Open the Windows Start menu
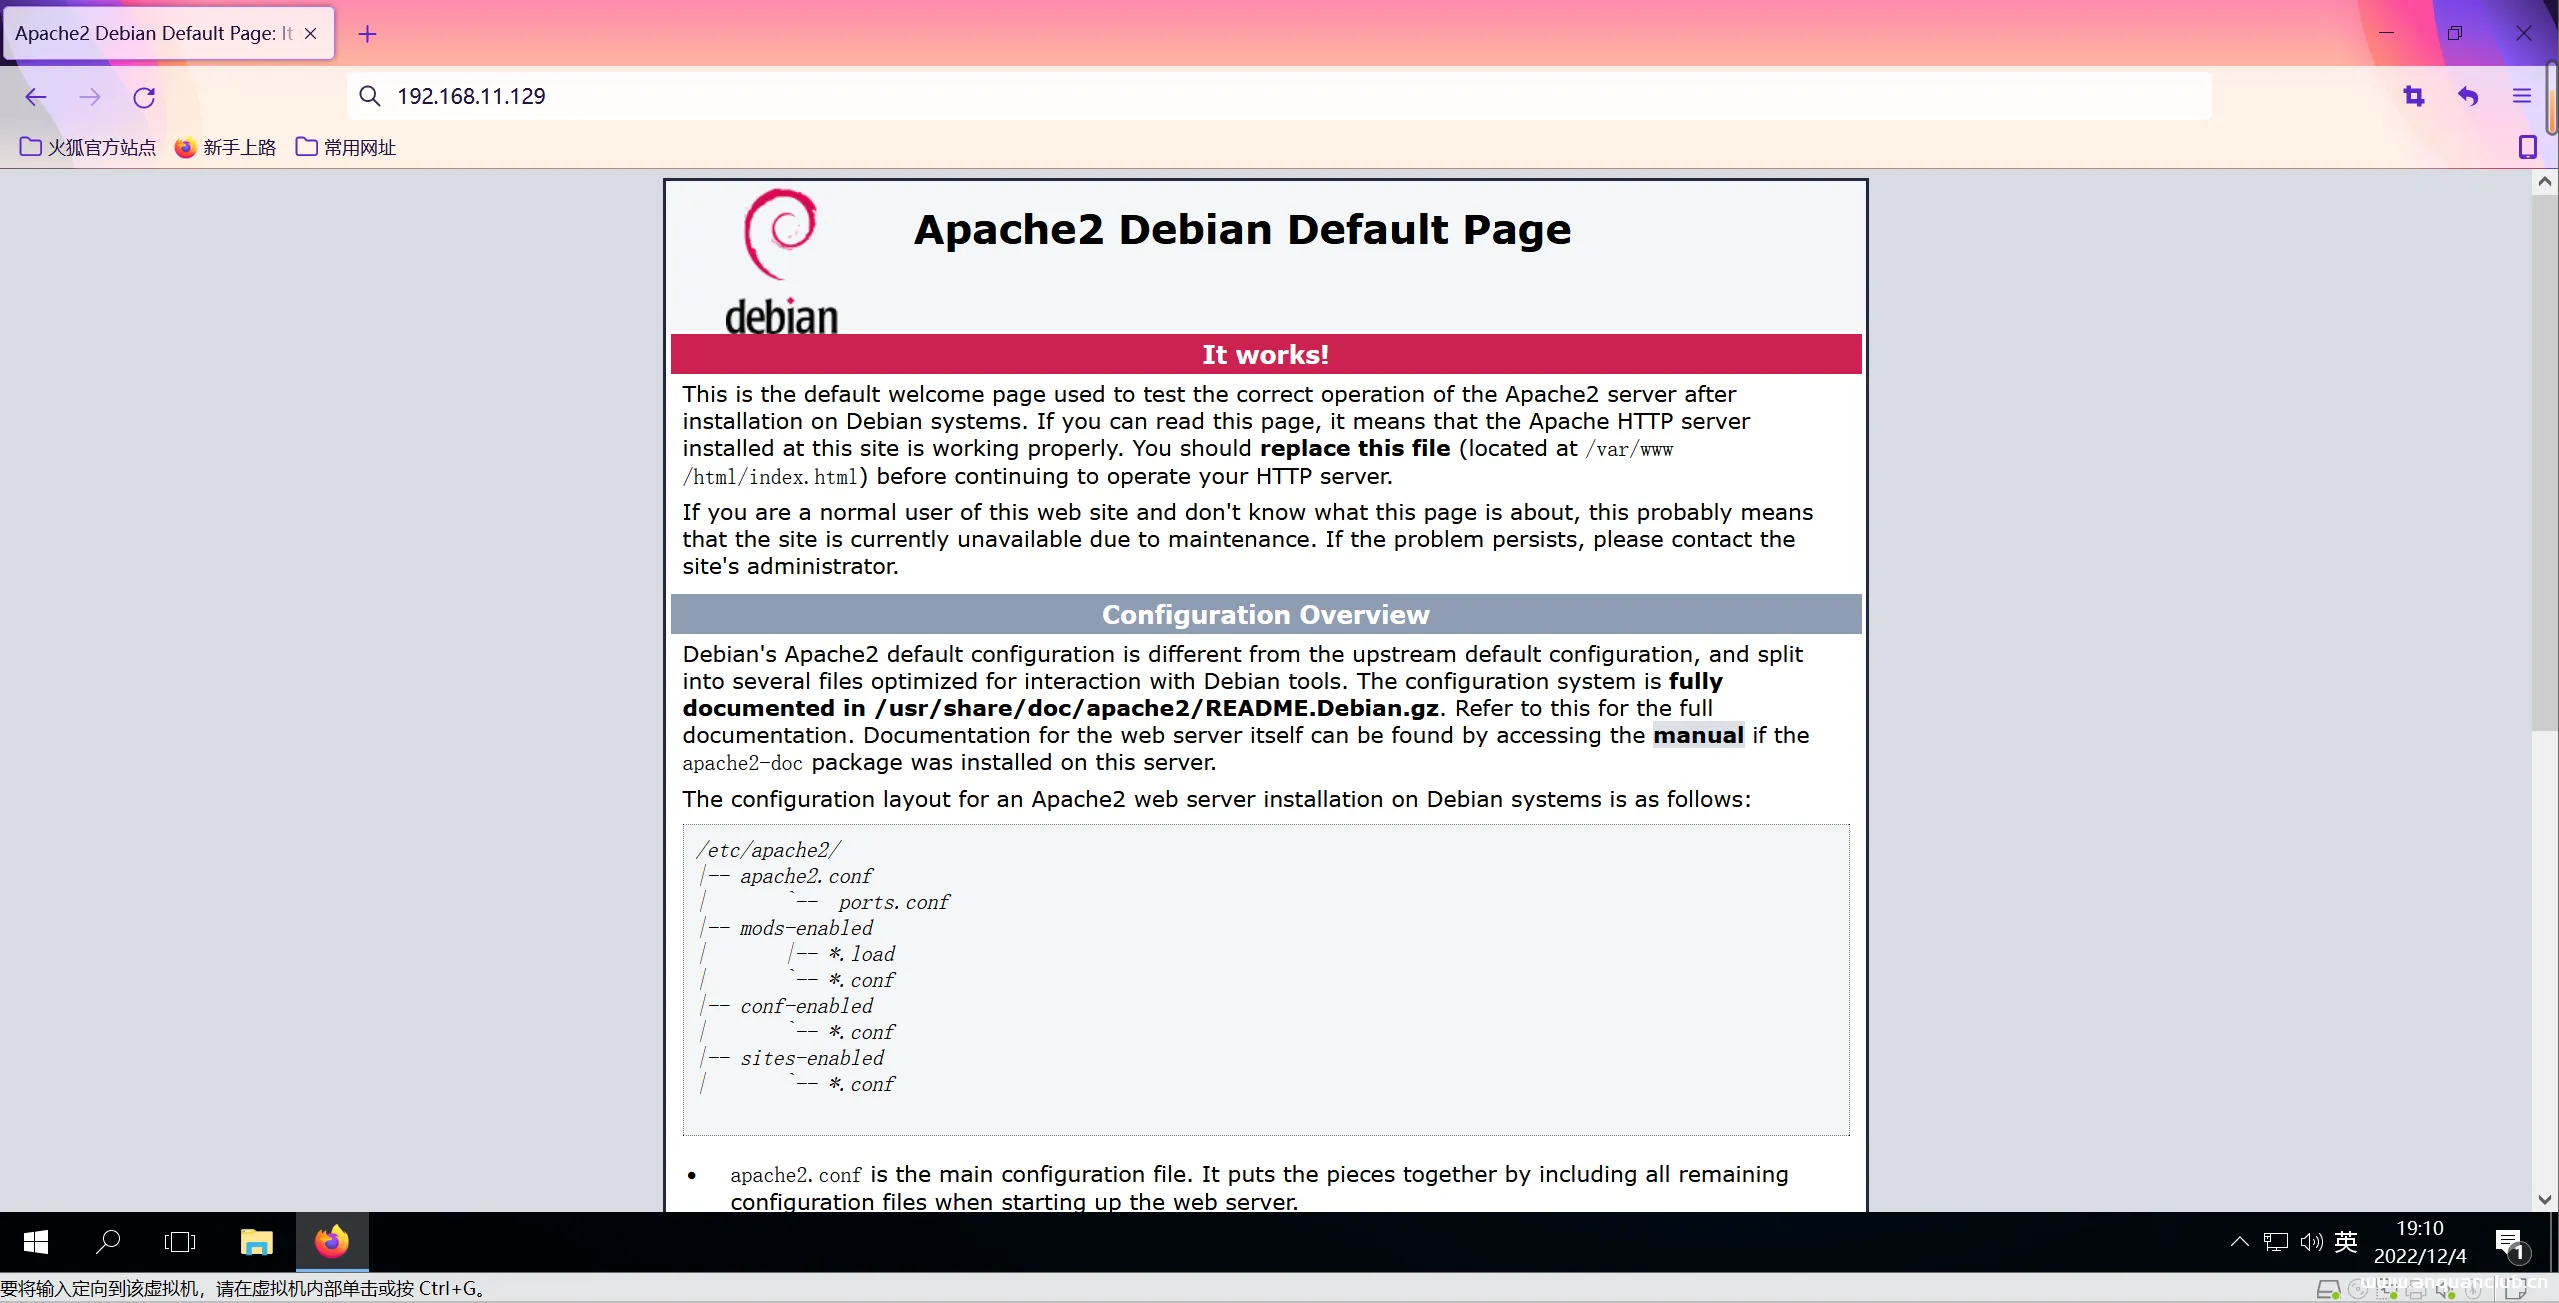This screenshot has width=2559, height=1303. pos(36,1242)
